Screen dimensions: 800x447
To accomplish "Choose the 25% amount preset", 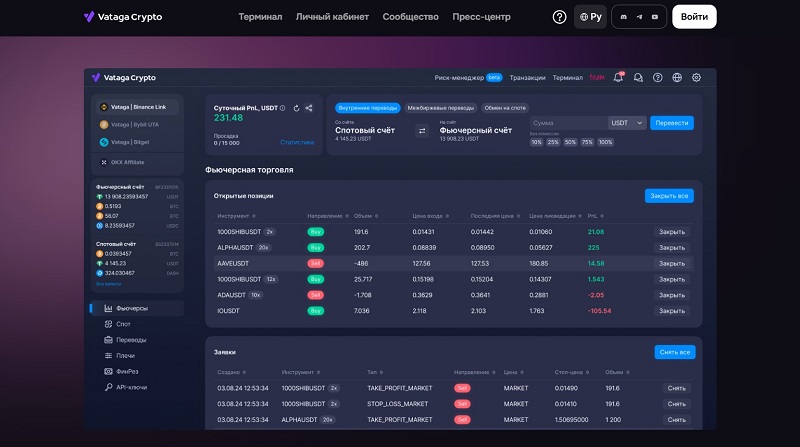I will [x=553, y=142].
